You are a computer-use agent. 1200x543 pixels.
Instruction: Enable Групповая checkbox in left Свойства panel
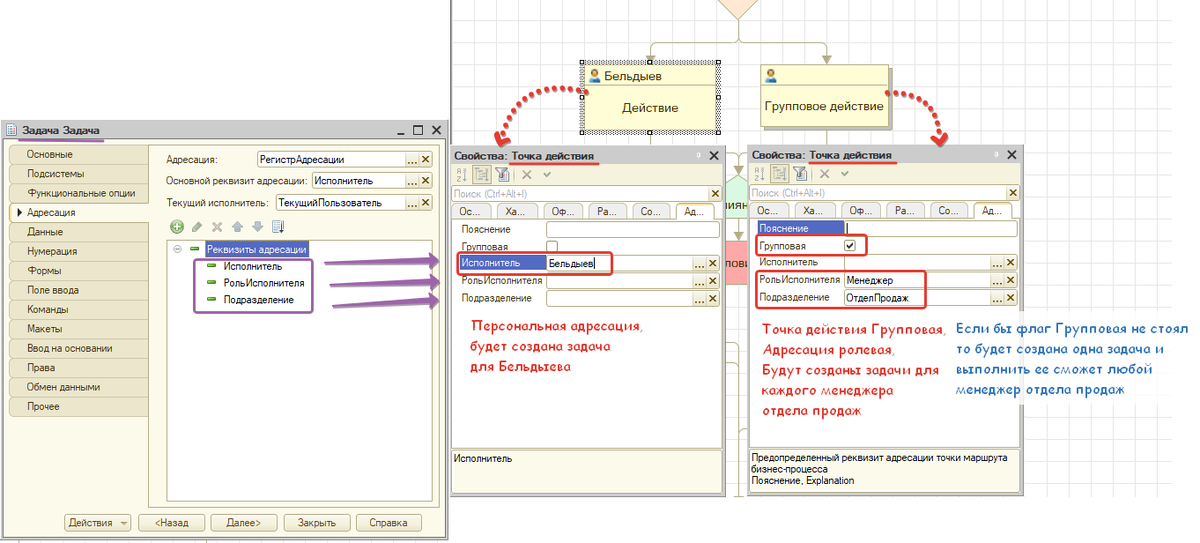[x=551, y=246]
